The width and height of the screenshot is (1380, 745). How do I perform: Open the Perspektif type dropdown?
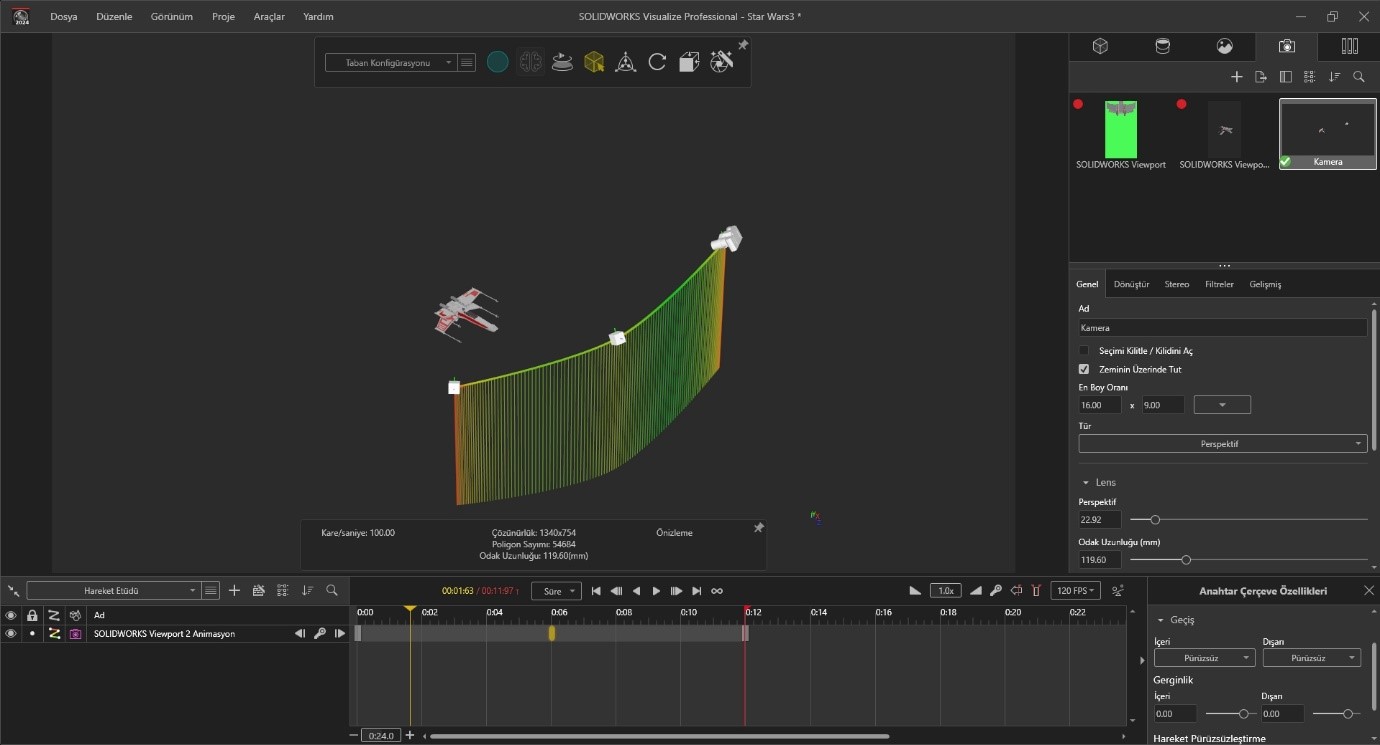click(1222, 443)
